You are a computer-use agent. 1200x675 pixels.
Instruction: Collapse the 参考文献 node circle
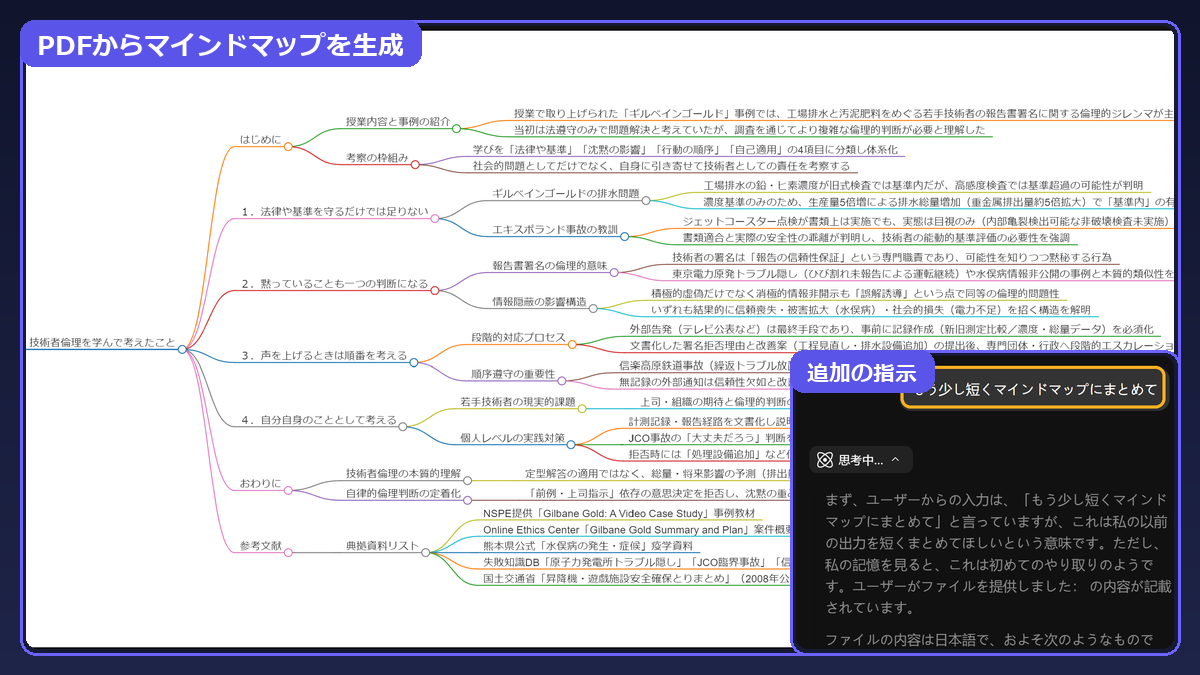click(289, 552)
